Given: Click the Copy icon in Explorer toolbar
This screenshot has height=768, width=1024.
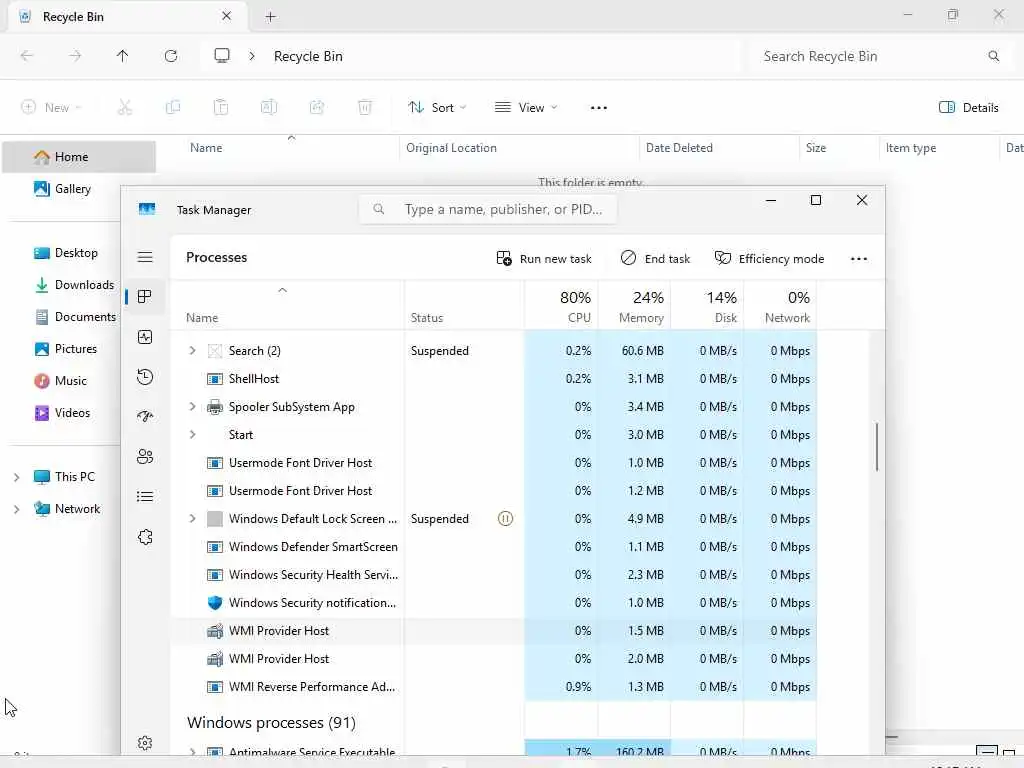Looking at the screenshot, I should [173, 107].
